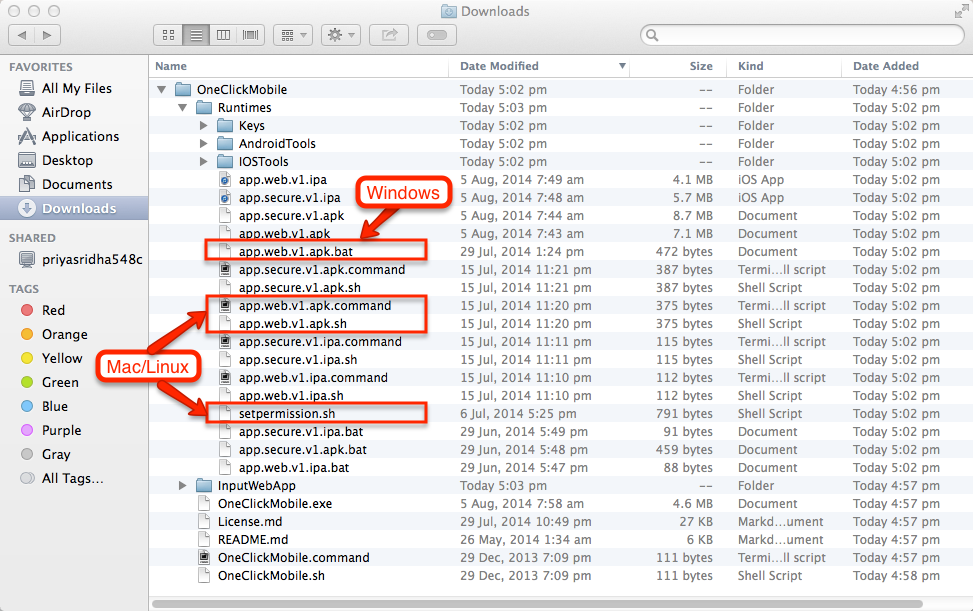Collapse the Runtimes folder triangle
This screenshot has height=611, width=973.
pos(182,107)
